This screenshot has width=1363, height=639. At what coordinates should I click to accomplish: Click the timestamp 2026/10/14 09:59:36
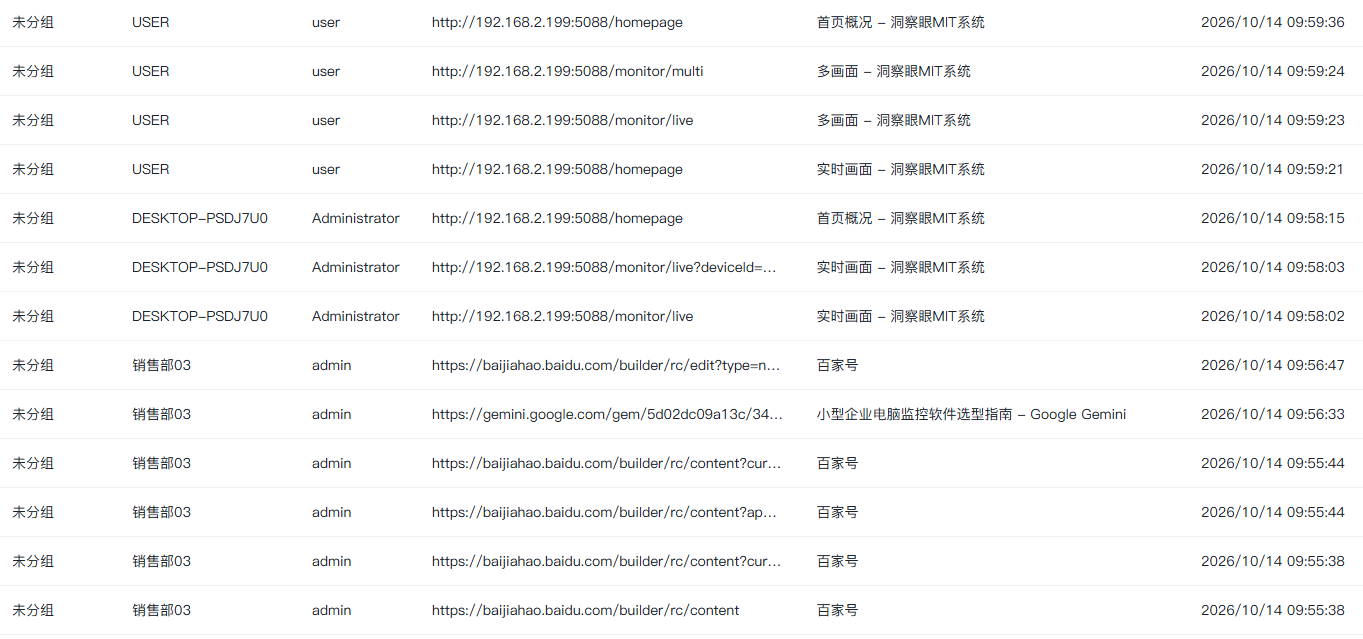[x=1272, y=22]
